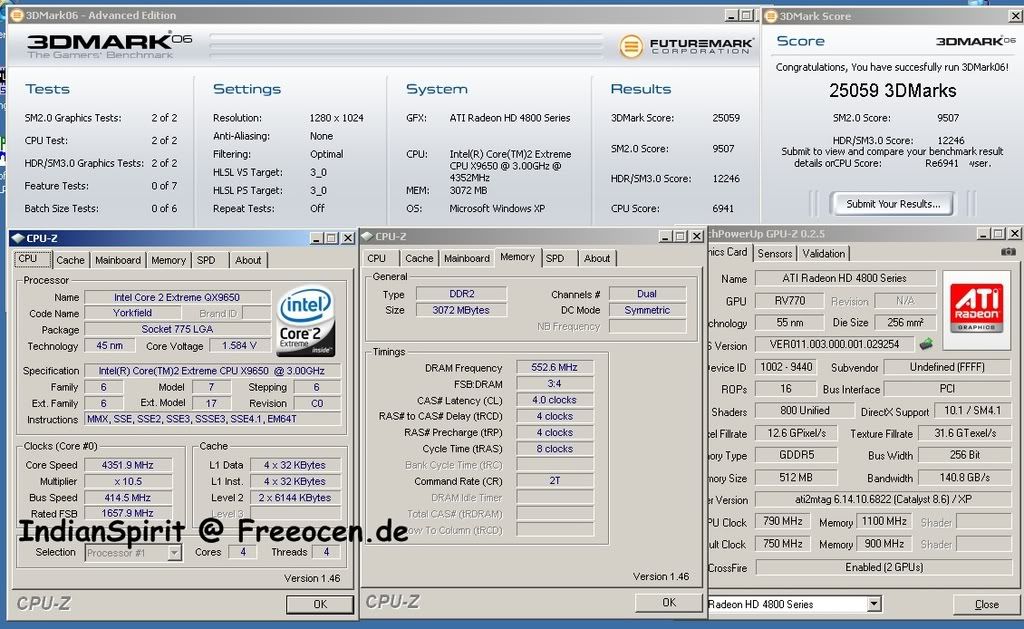Screen dimensions: 1024x629
Task: Switch to Validation tab in GPU-Z
Action: 824,253
